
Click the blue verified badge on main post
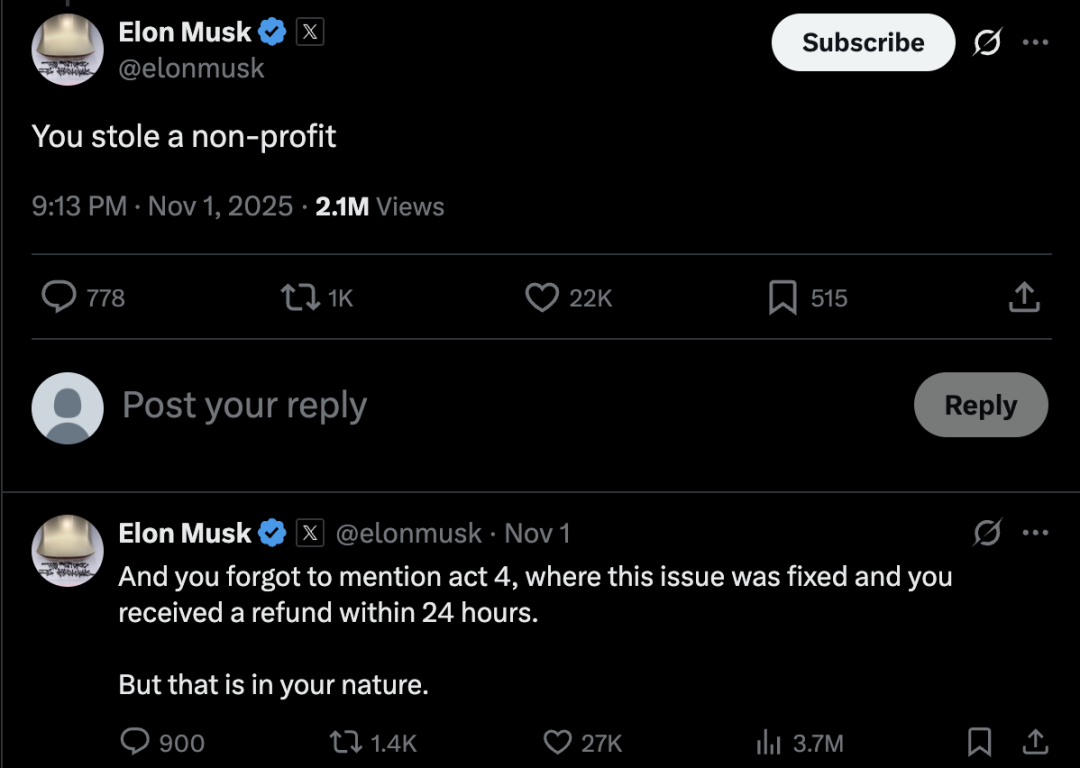pyautogui.click(x=272, y=32)
